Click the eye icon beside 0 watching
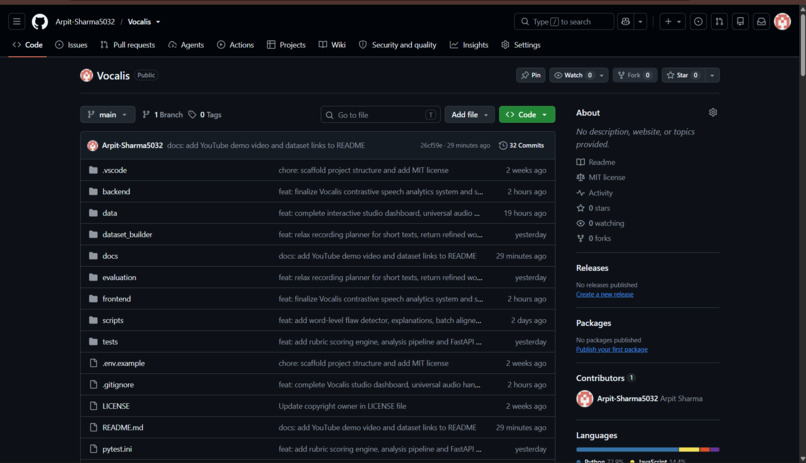806x463 pixels. click(580, 223)
